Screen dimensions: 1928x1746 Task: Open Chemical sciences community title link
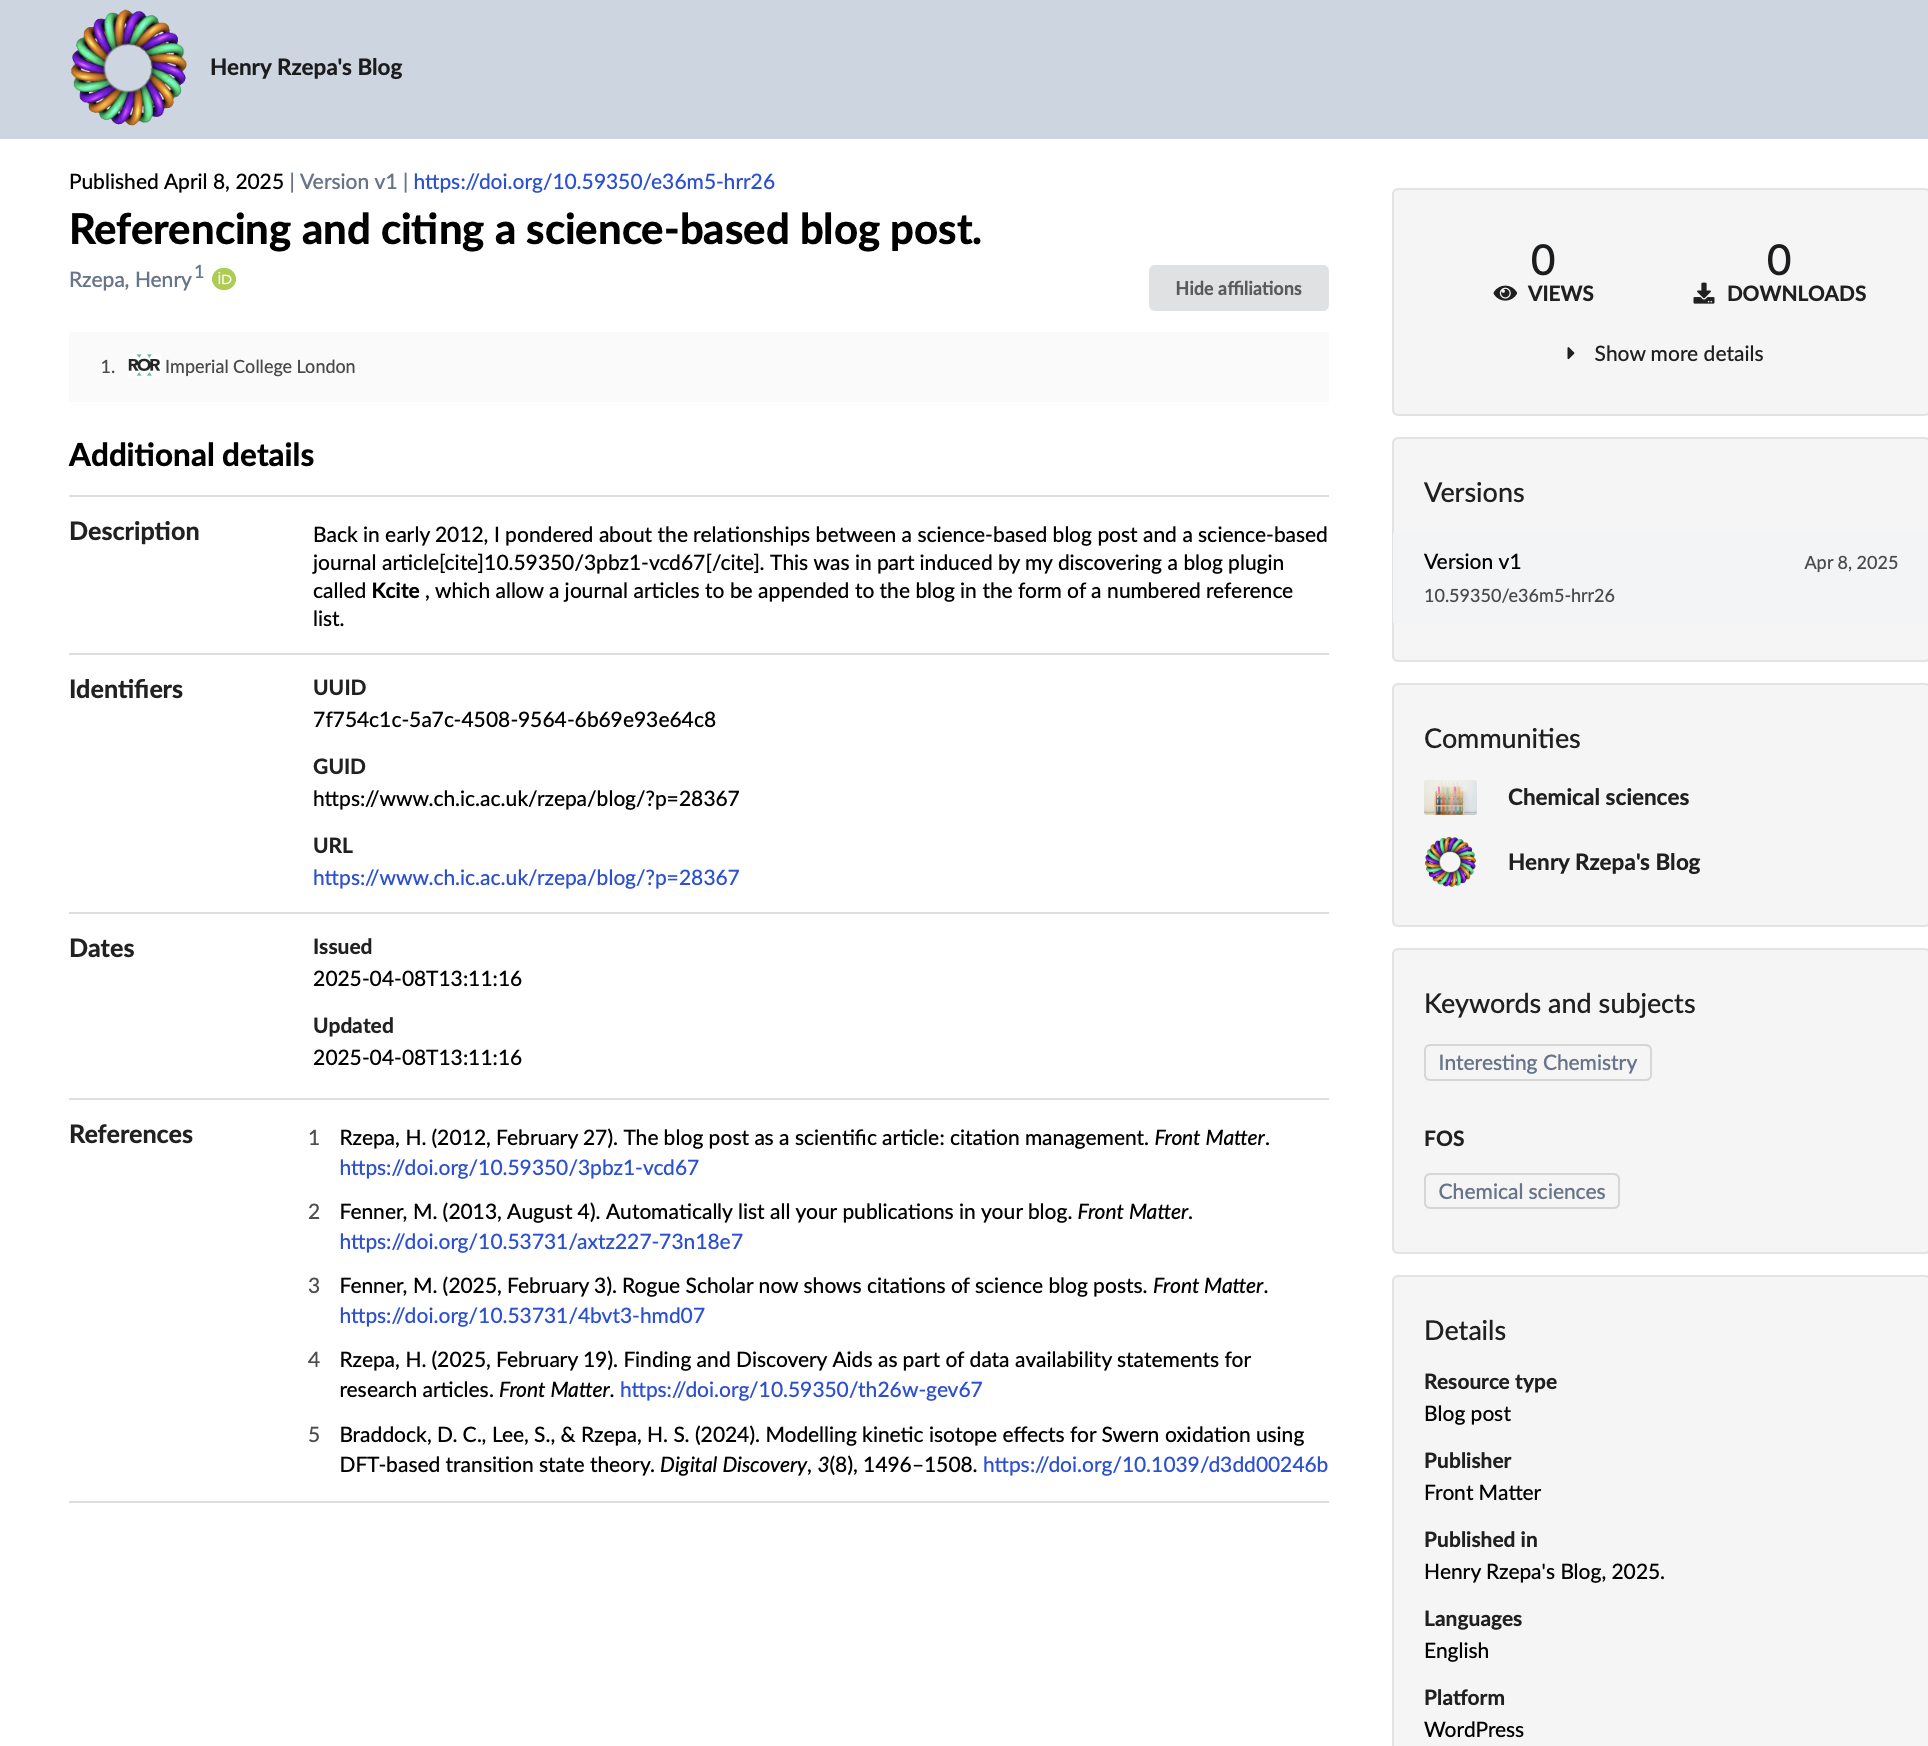(x=1597, y=798)
